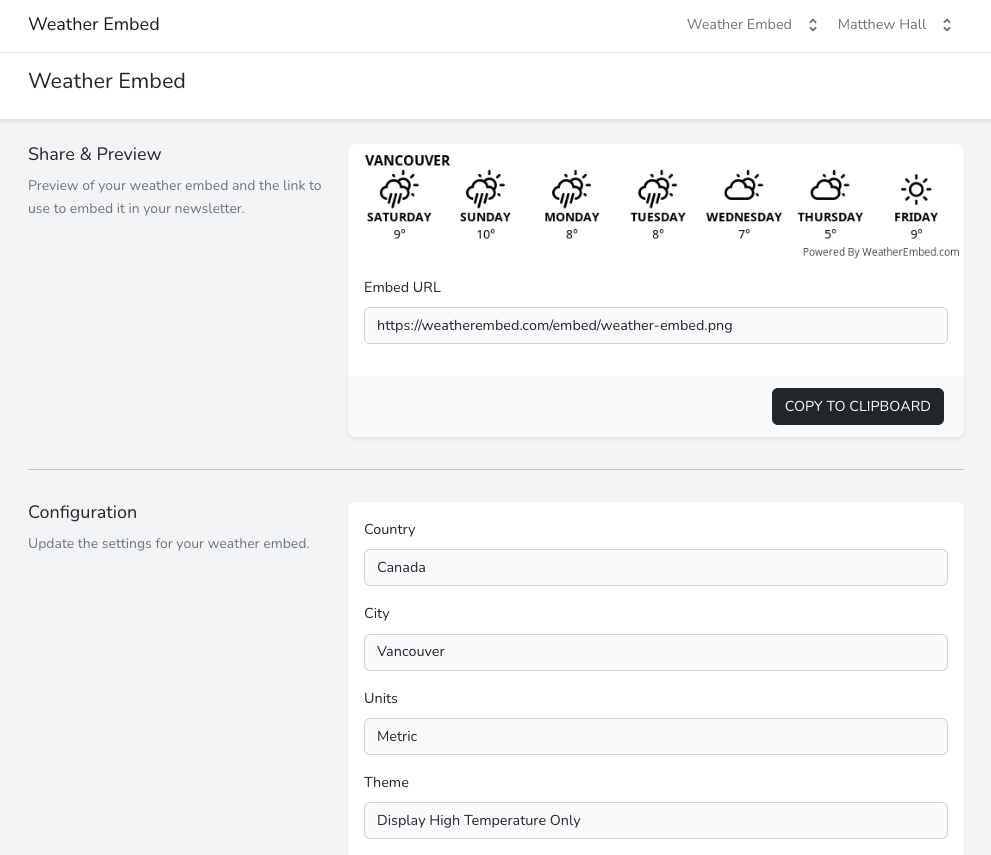Click the Vancouver heading in preview
Screen dimensions: 991x855
click(407, 160)
